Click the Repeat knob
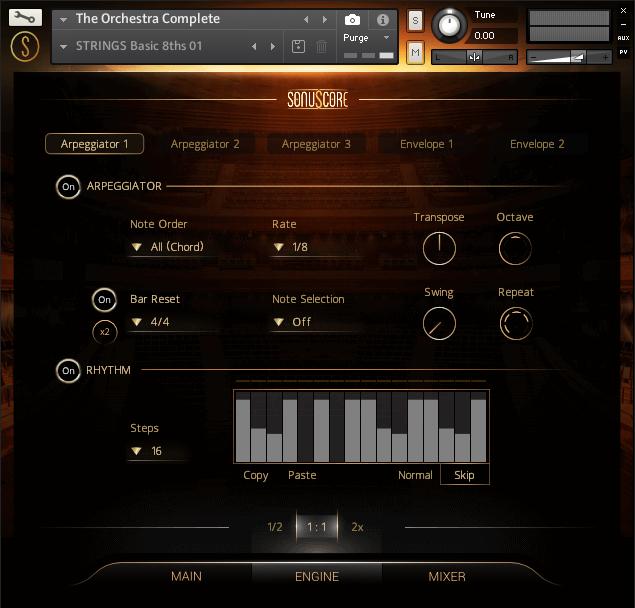The height and width of the screenshot is (608, 635). click(x=516, y=323)
